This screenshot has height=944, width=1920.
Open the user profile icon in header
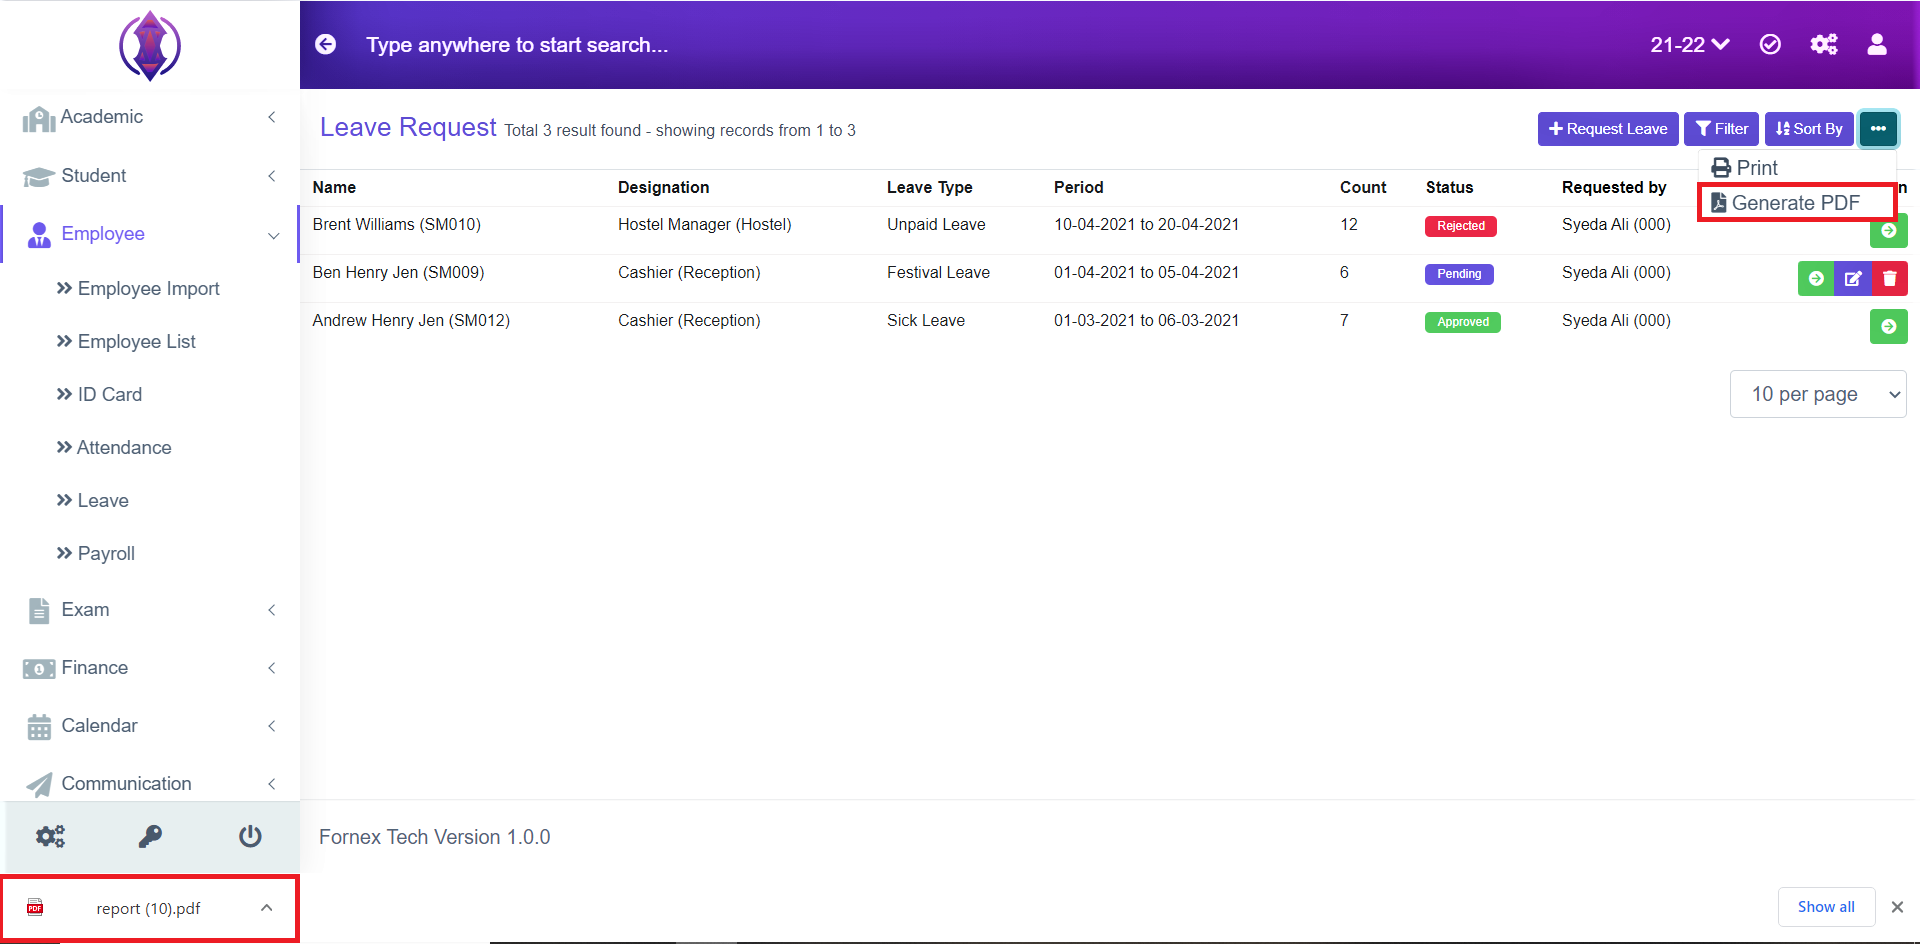click(1877, 44)
